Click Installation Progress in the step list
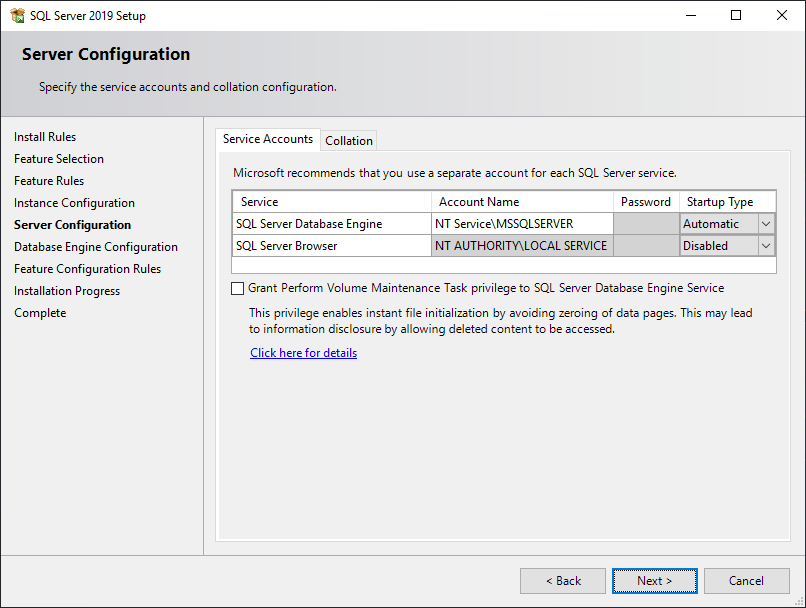806x608 pixels. [67, 291]
